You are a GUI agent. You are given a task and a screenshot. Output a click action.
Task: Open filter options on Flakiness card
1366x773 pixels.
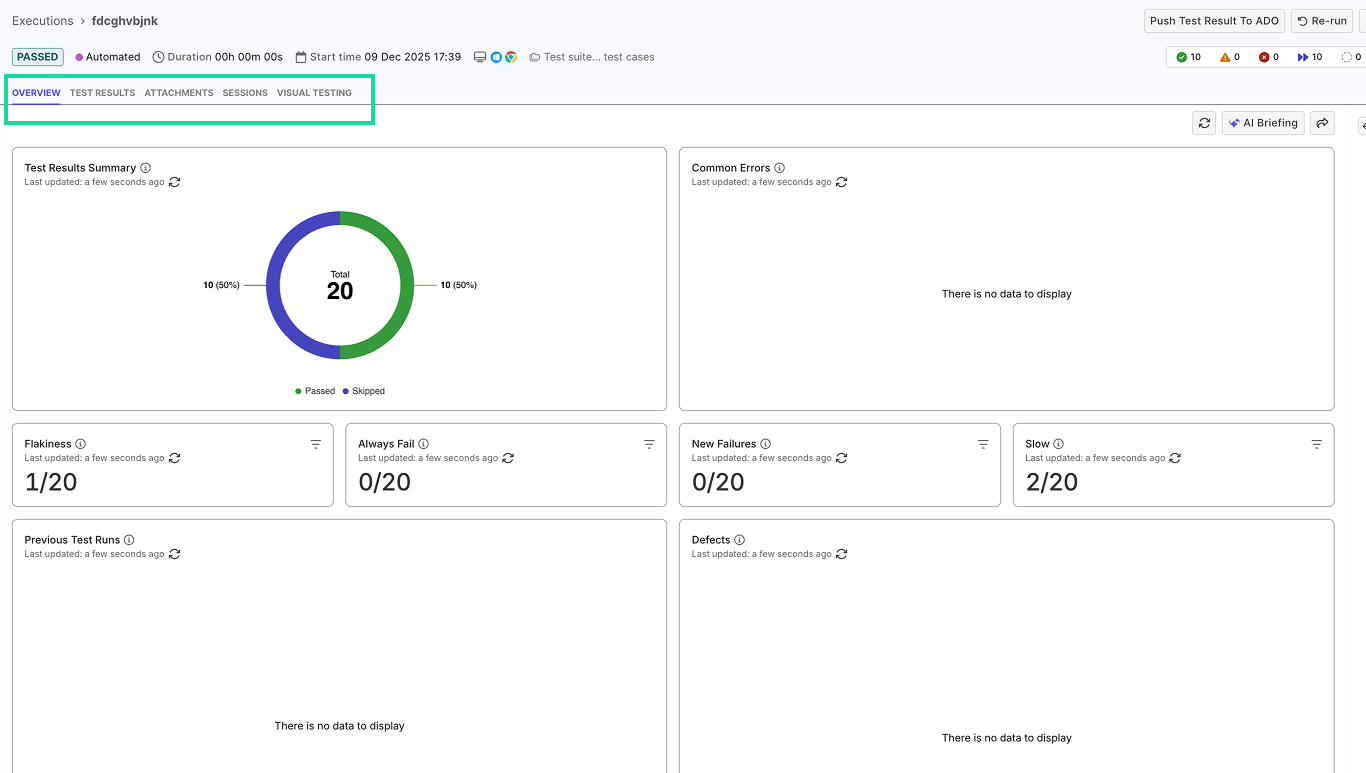[x=316, y=444]
